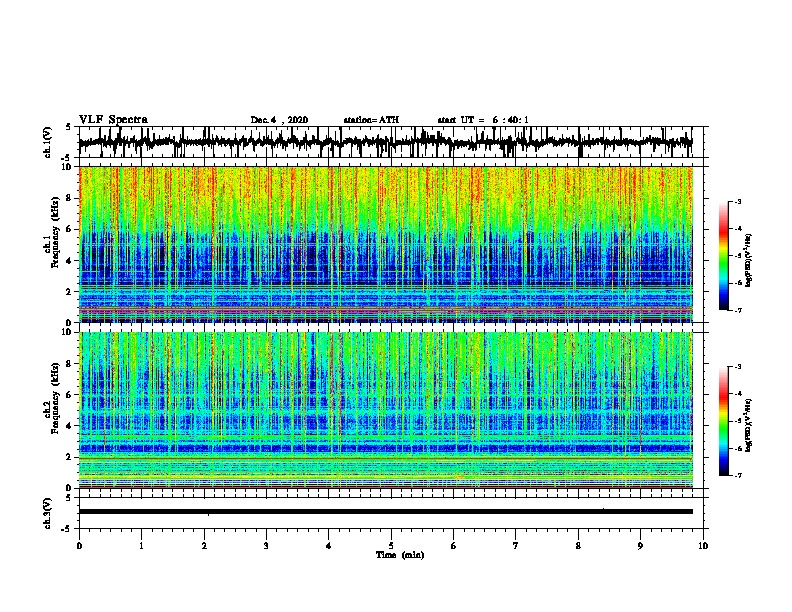This screenshot has width=792, height=612.
Task: Click time axis tick label "10"
Action: point(703,546)
